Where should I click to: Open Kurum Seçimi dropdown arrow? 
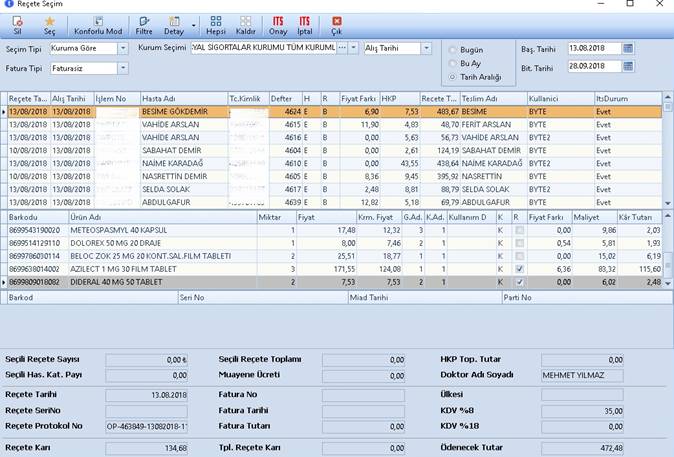353,48
